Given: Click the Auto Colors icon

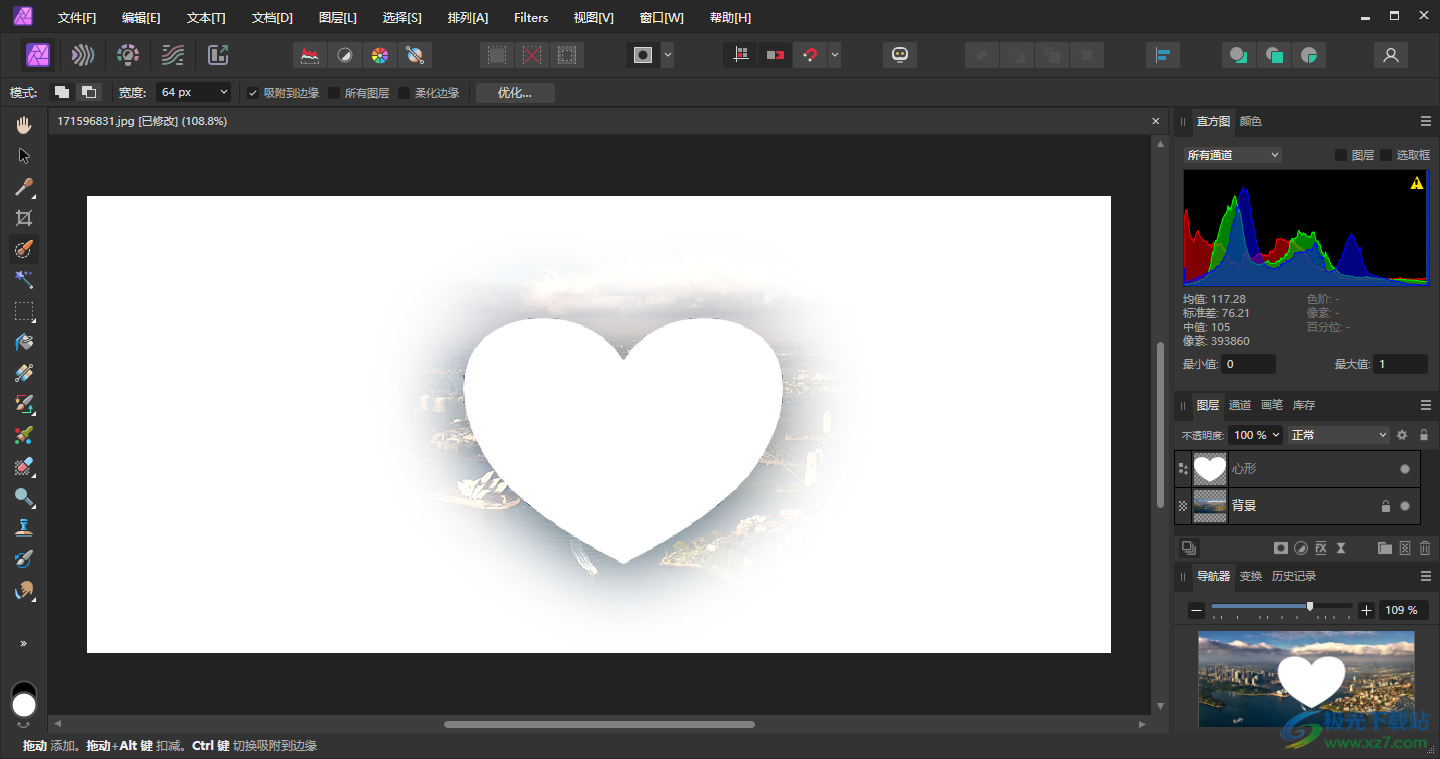Looking at the screenshot, I should coord(379,55).
